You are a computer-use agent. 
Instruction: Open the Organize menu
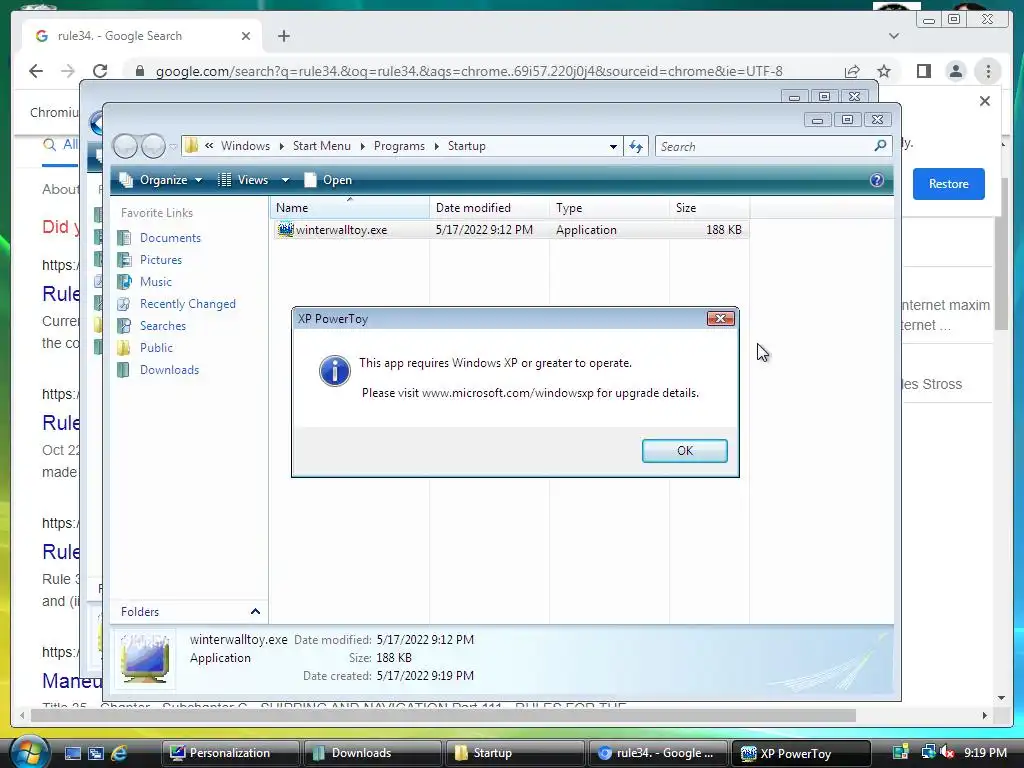tap(161, 180)
